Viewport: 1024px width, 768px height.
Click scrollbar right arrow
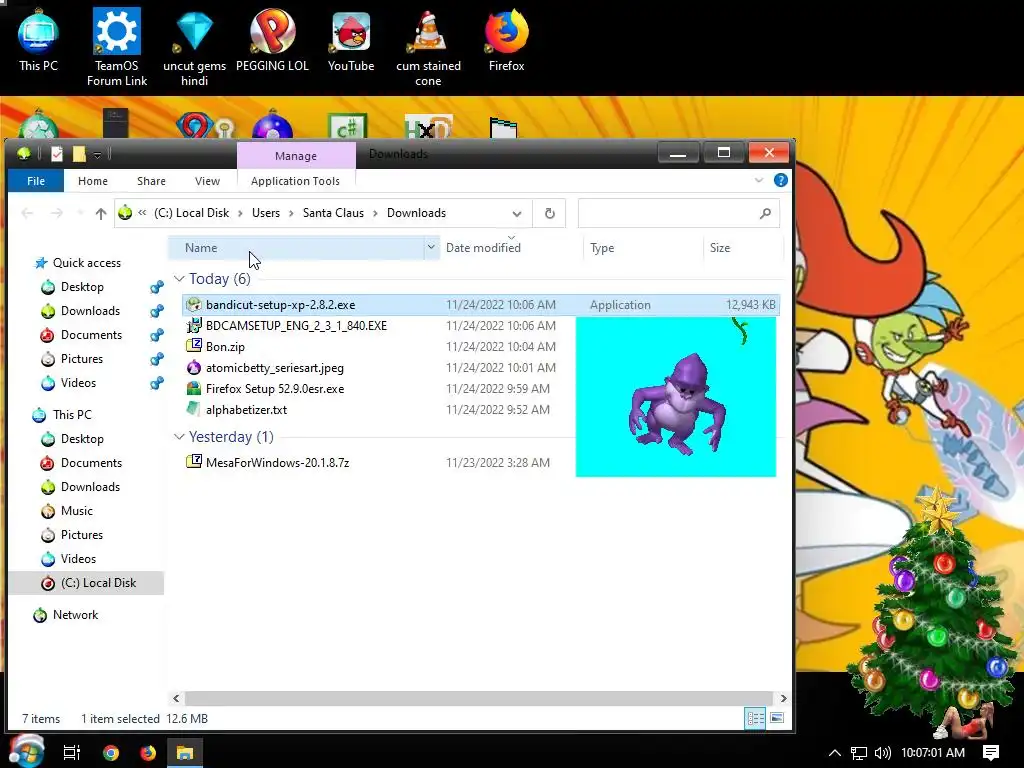783,698
